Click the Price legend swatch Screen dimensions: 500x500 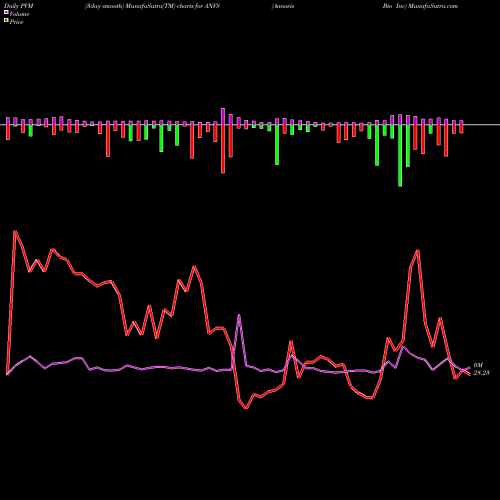[6, 21]
